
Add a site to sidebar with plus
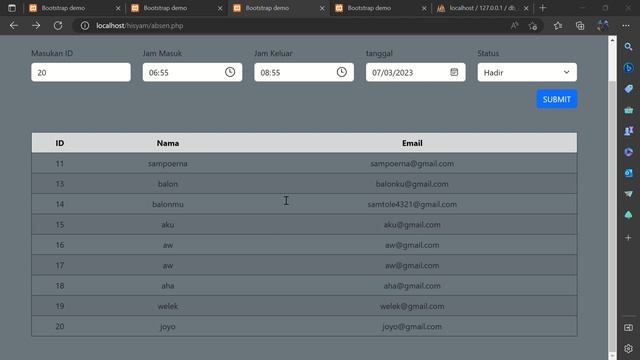click(x=629, y=238)
